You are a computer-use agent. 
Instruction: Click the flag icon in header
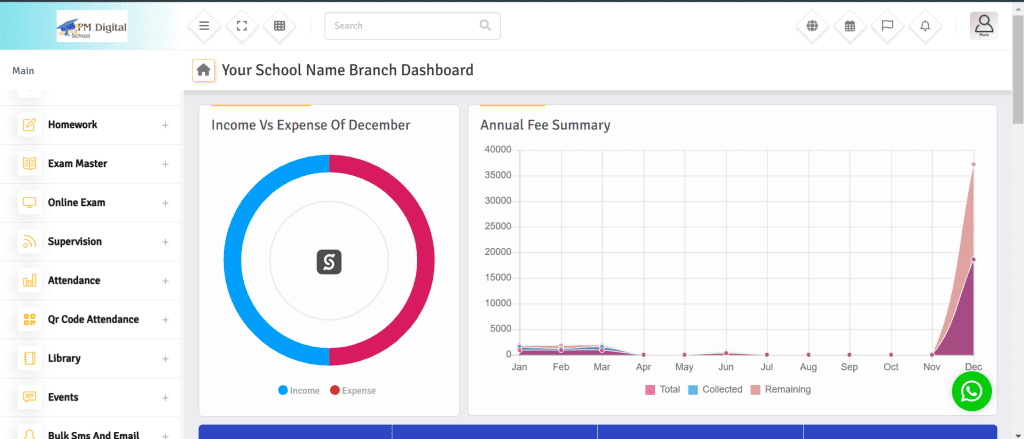[887, 26]
